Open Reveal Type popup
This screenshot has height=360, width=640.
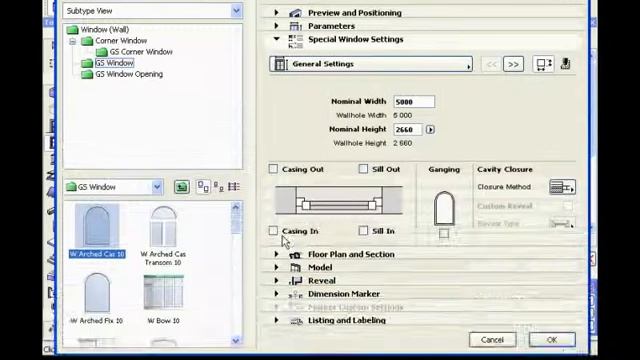point(562,224)
